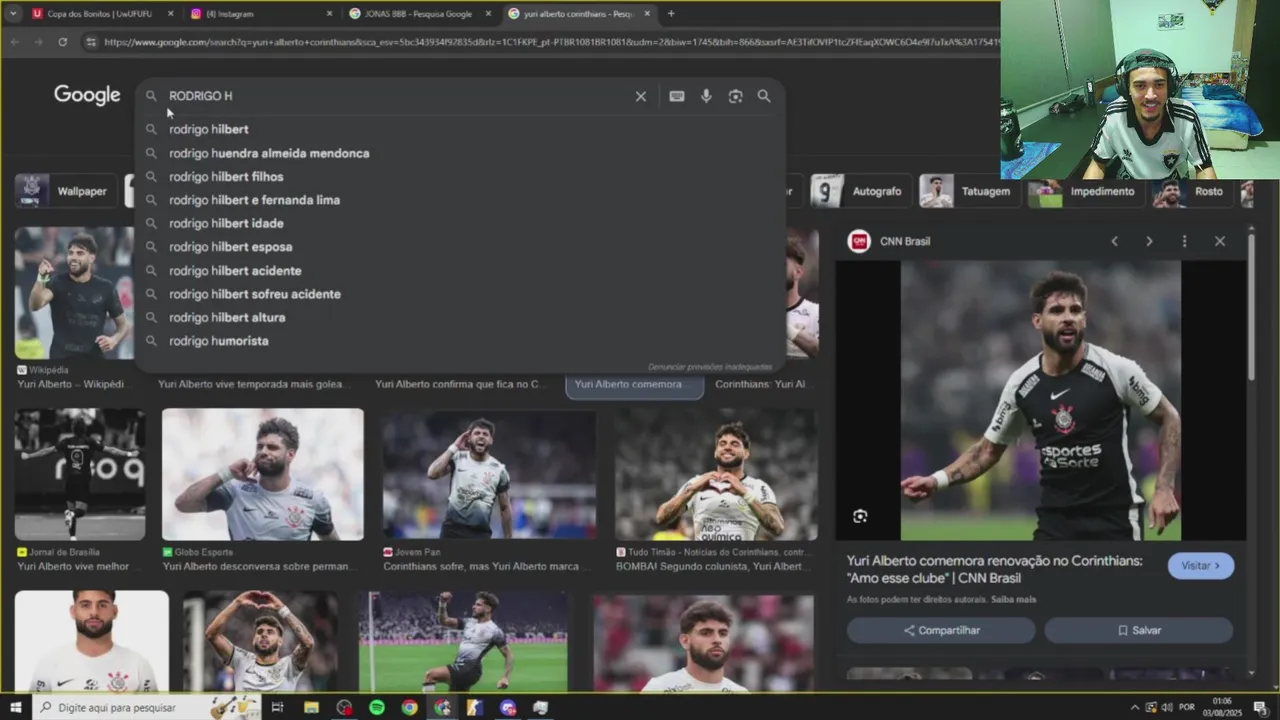1280x720 pixels.
Task: Open the tab search dropdown arrow
Action: [x=13, y=13]
